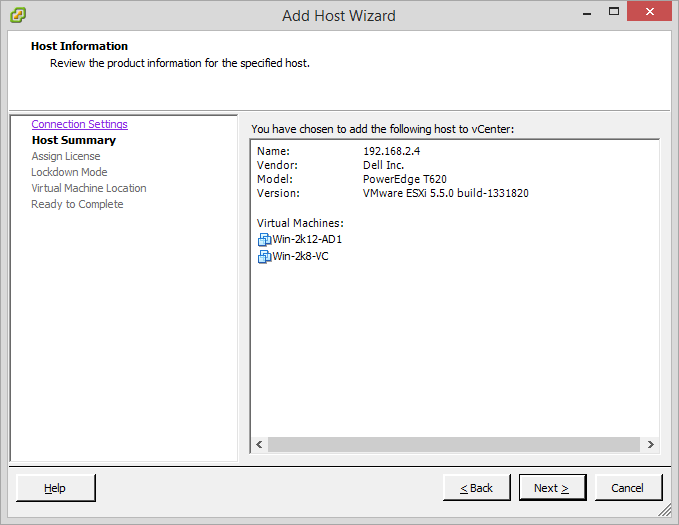This screenshot has width=679, height=525.
Task: Return to the Connection Settings step link
Action: click(79, 124)
